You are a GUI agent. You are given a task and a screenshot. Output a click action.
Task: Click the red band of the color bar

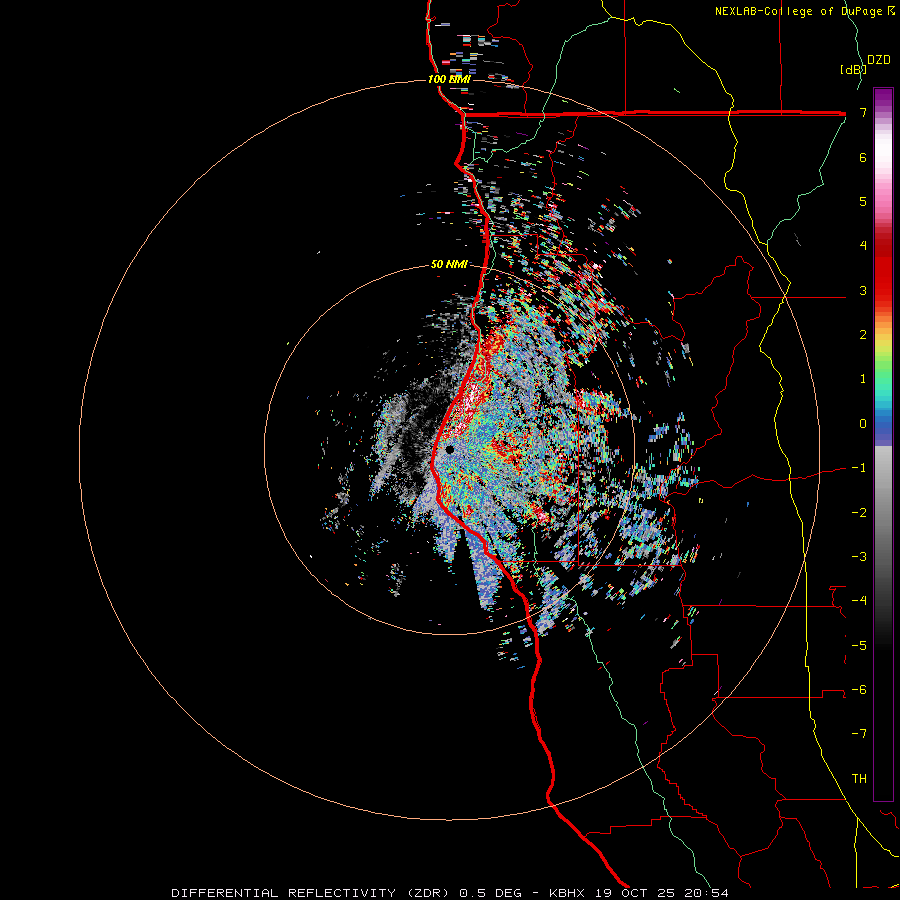pos(883,270)
